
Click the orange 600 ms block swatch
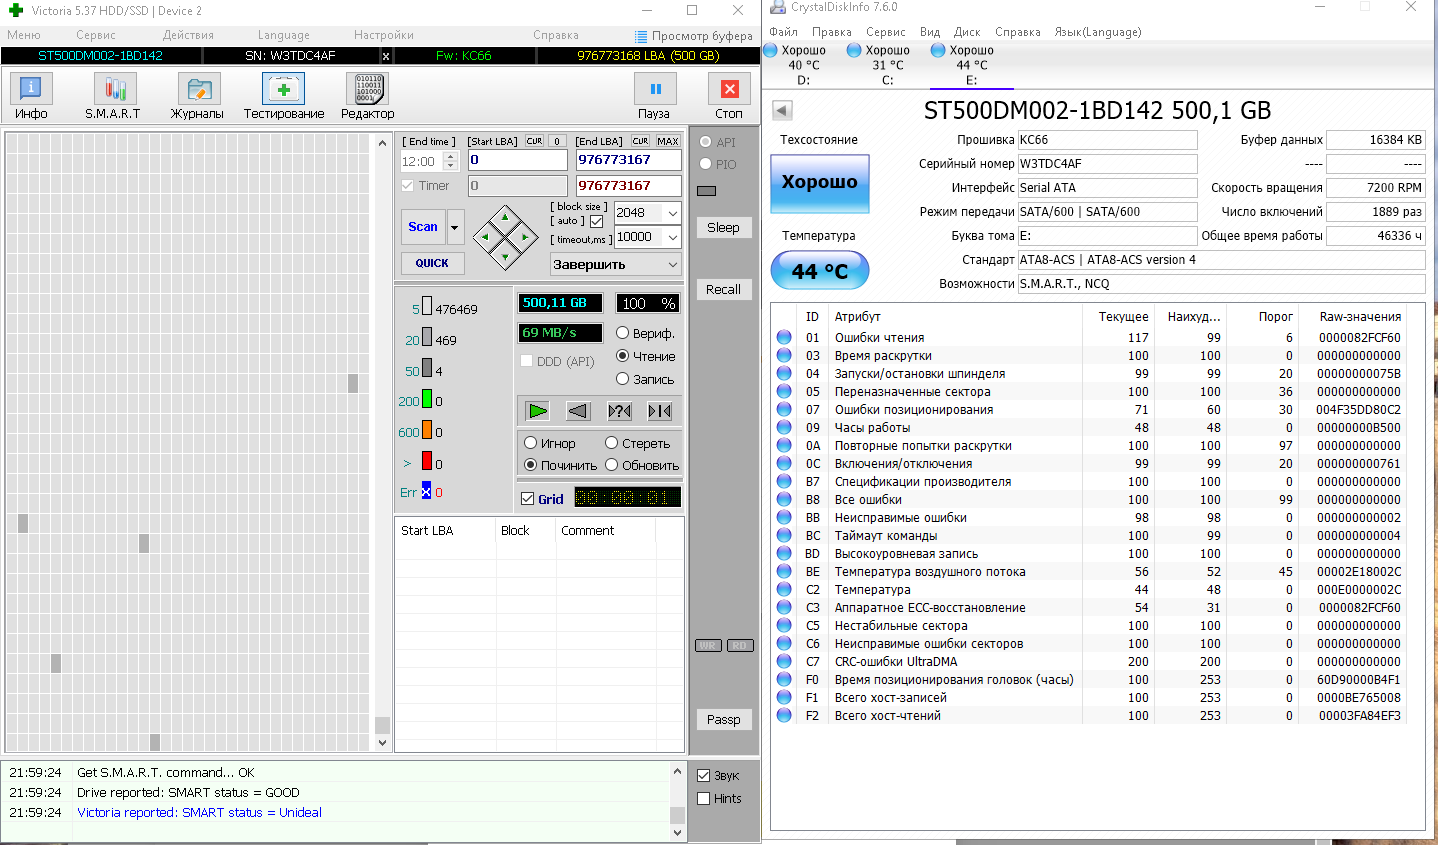427,430
